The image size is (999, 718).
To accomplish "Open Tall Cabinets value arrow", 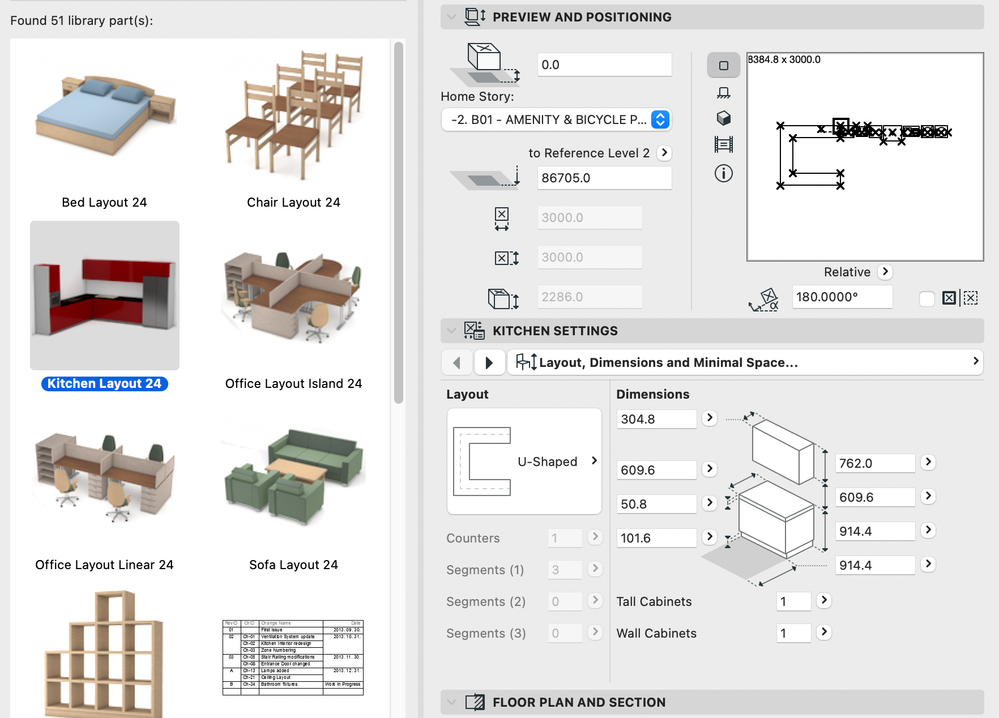I will coord(824,600).
